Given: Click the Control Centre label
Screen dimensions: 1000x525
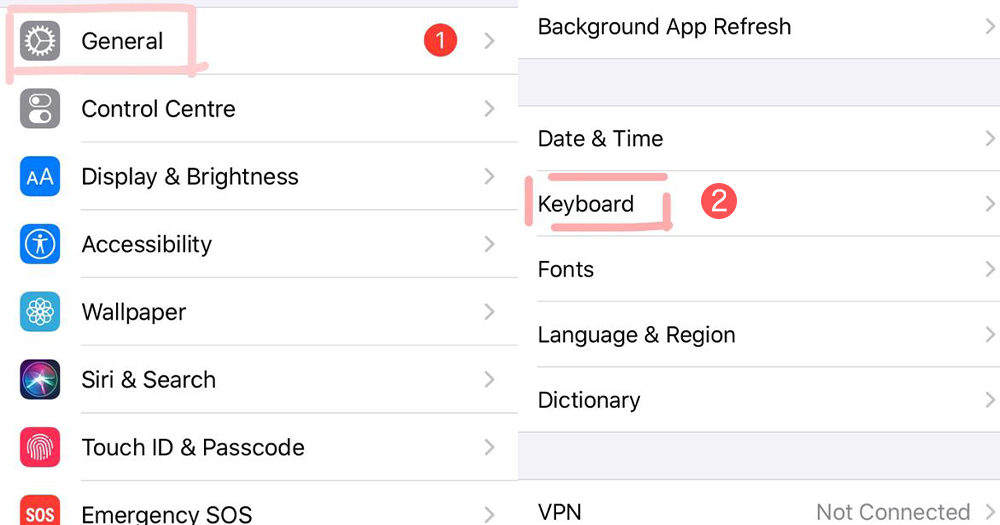Looking at the screenshot, I should pos(158,109).
